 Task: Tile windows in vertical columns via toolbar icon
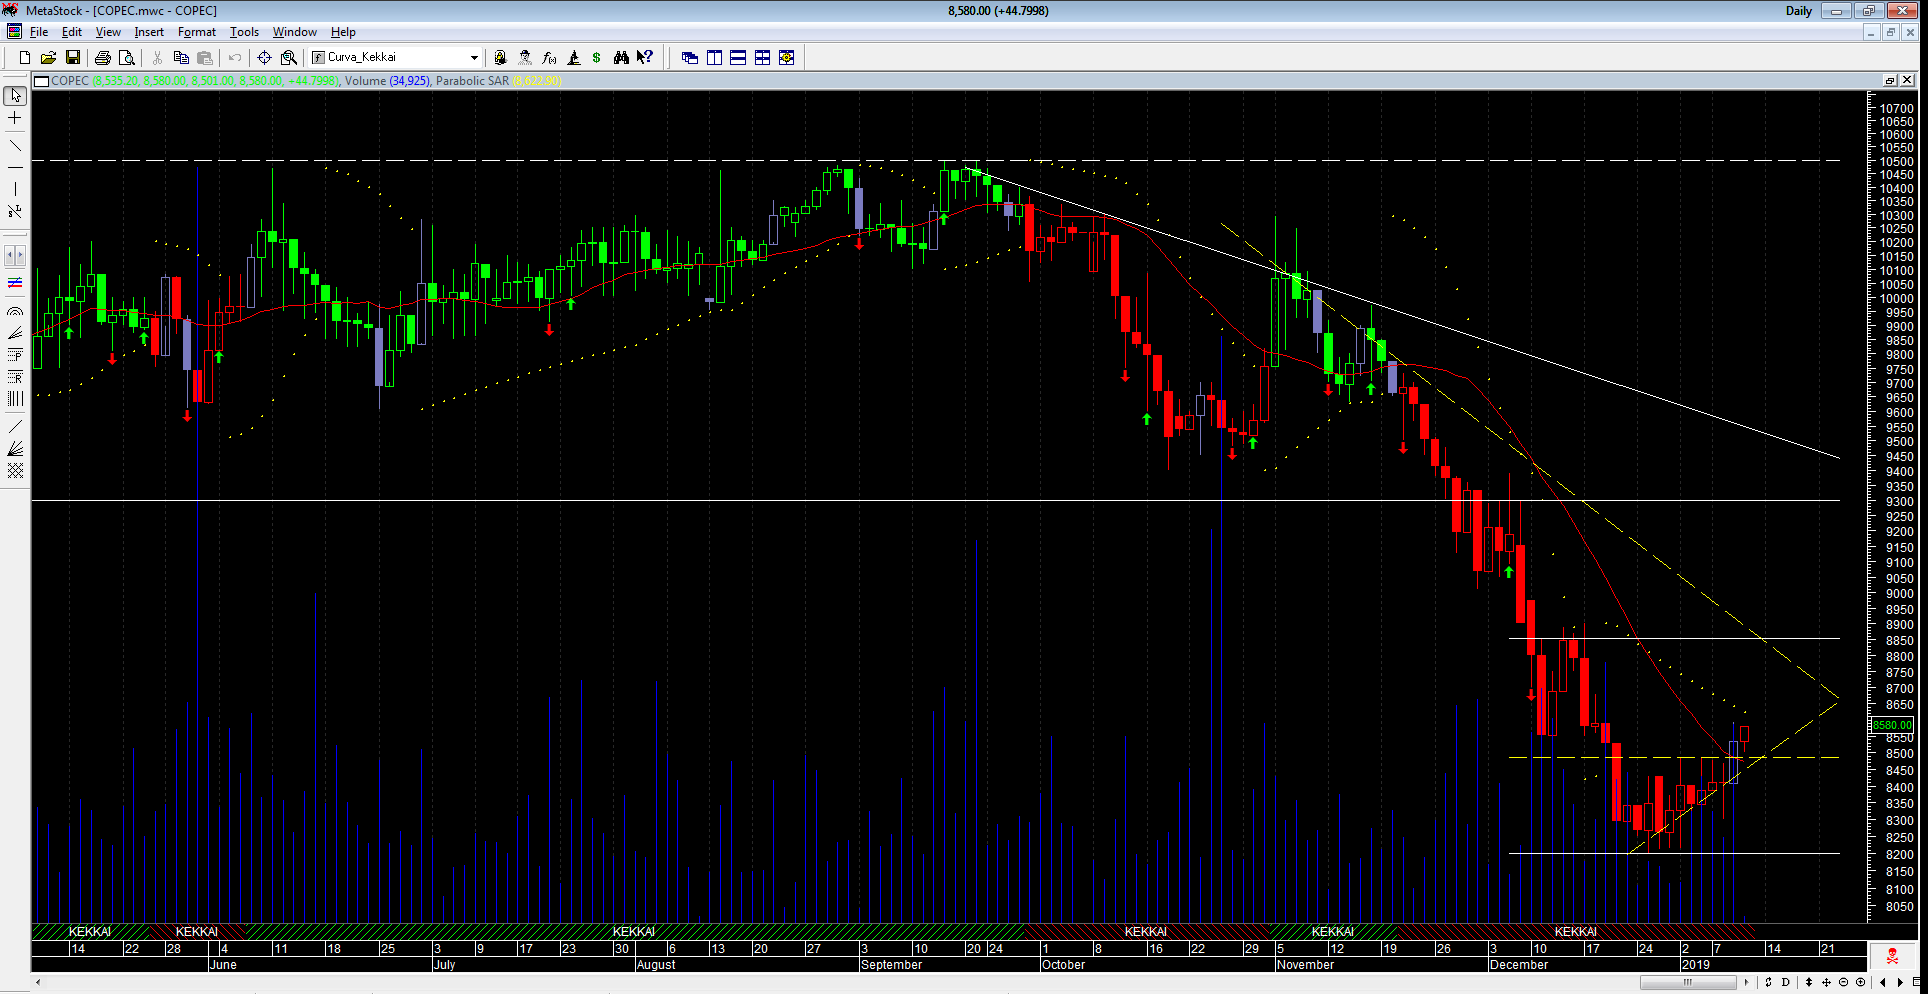(x=714, y=58)
